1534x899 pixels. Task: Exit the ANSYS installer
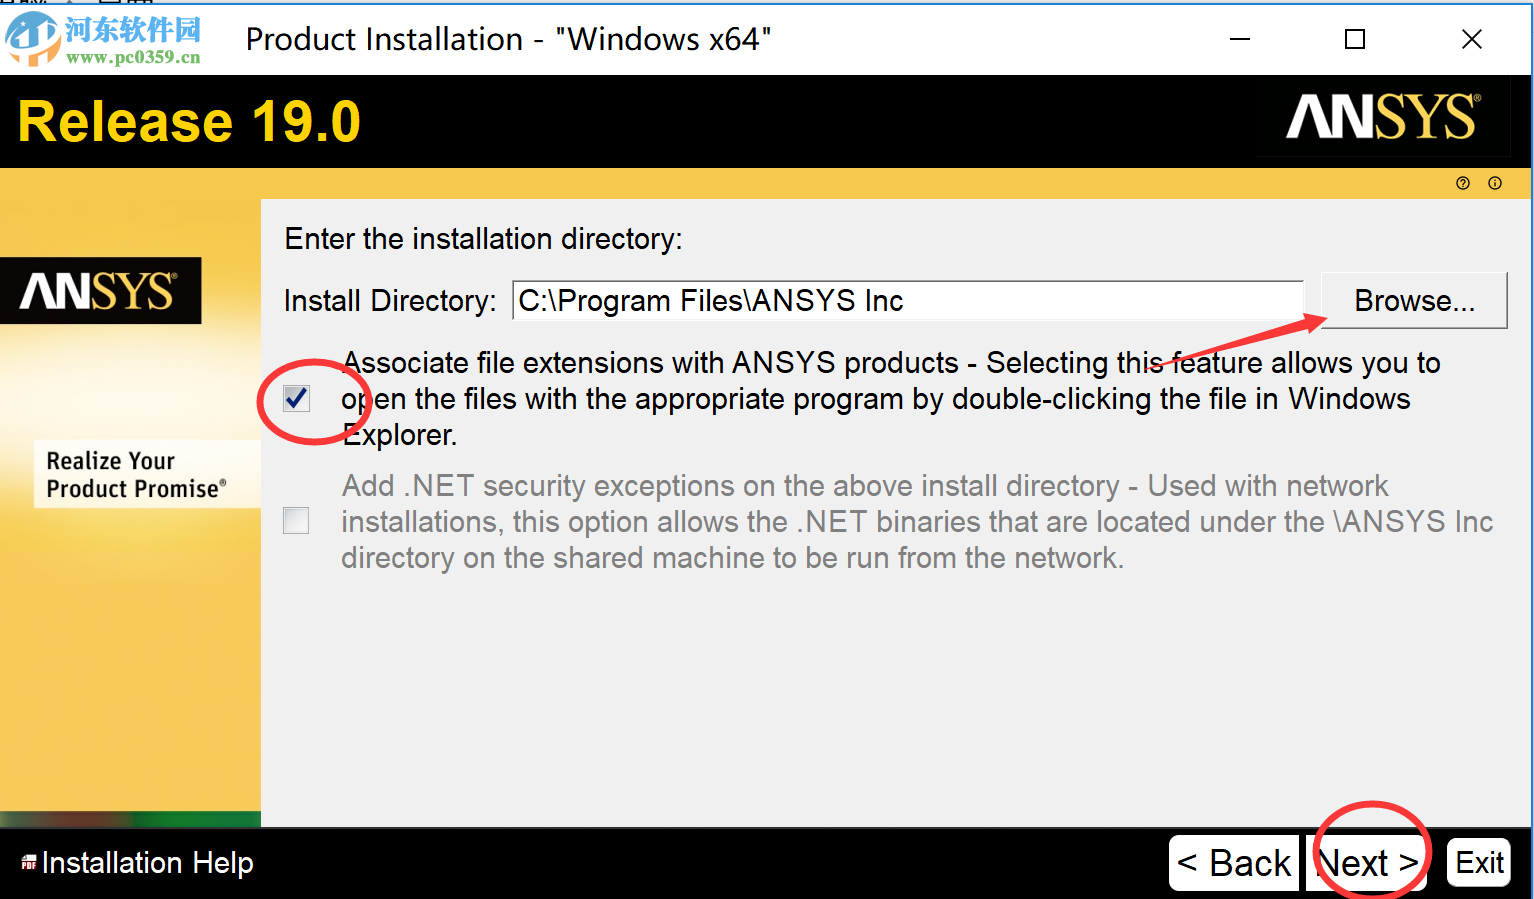(x=1479, y=863)
